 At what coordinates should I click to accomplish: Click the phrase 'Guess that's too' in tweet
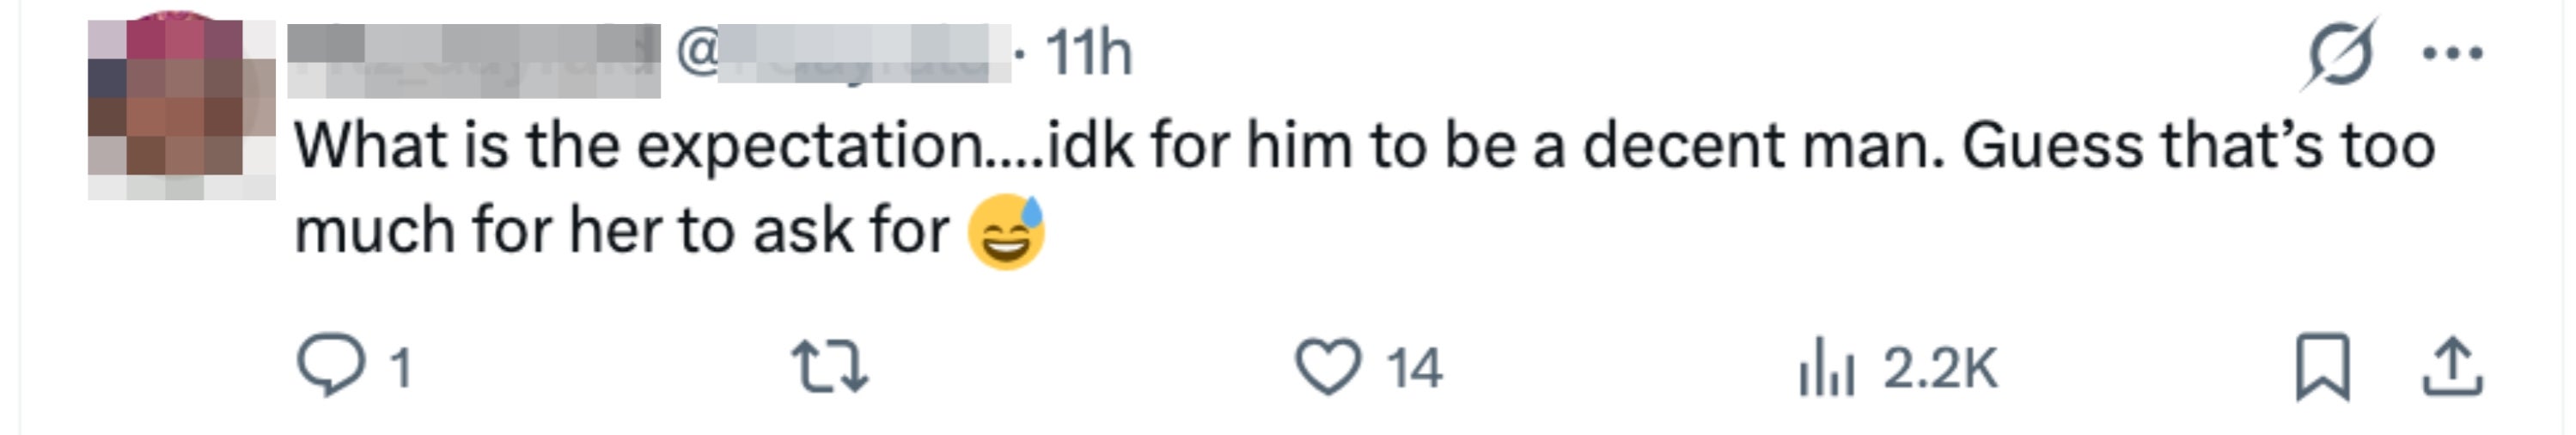pyautogui.click(x=2196, y=146)
